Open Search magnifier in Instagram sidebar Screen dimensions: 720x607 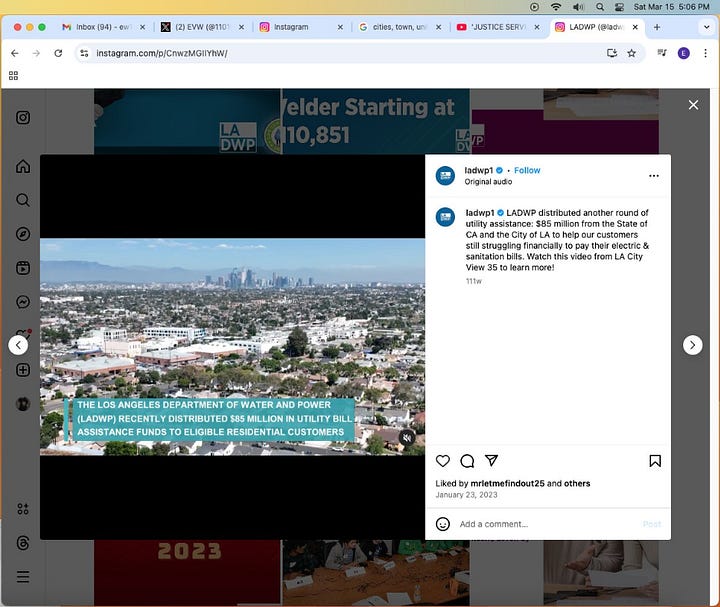pyautogui.click(x=23, y=200)
